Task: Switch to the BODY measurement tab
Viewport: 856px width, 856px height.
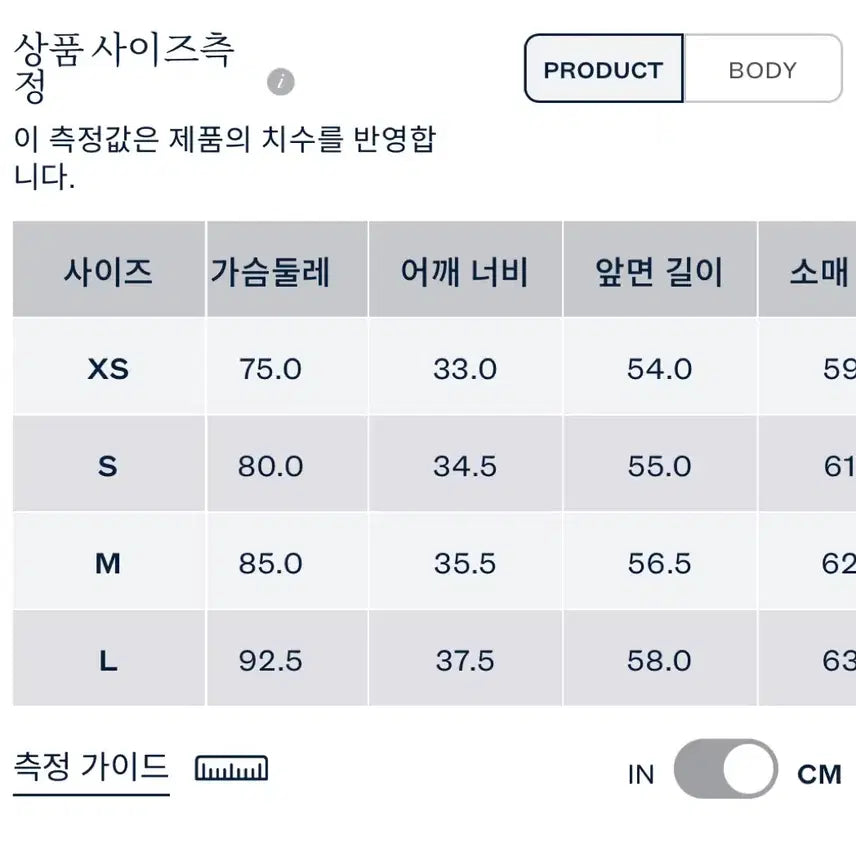Action: [762, 70]
